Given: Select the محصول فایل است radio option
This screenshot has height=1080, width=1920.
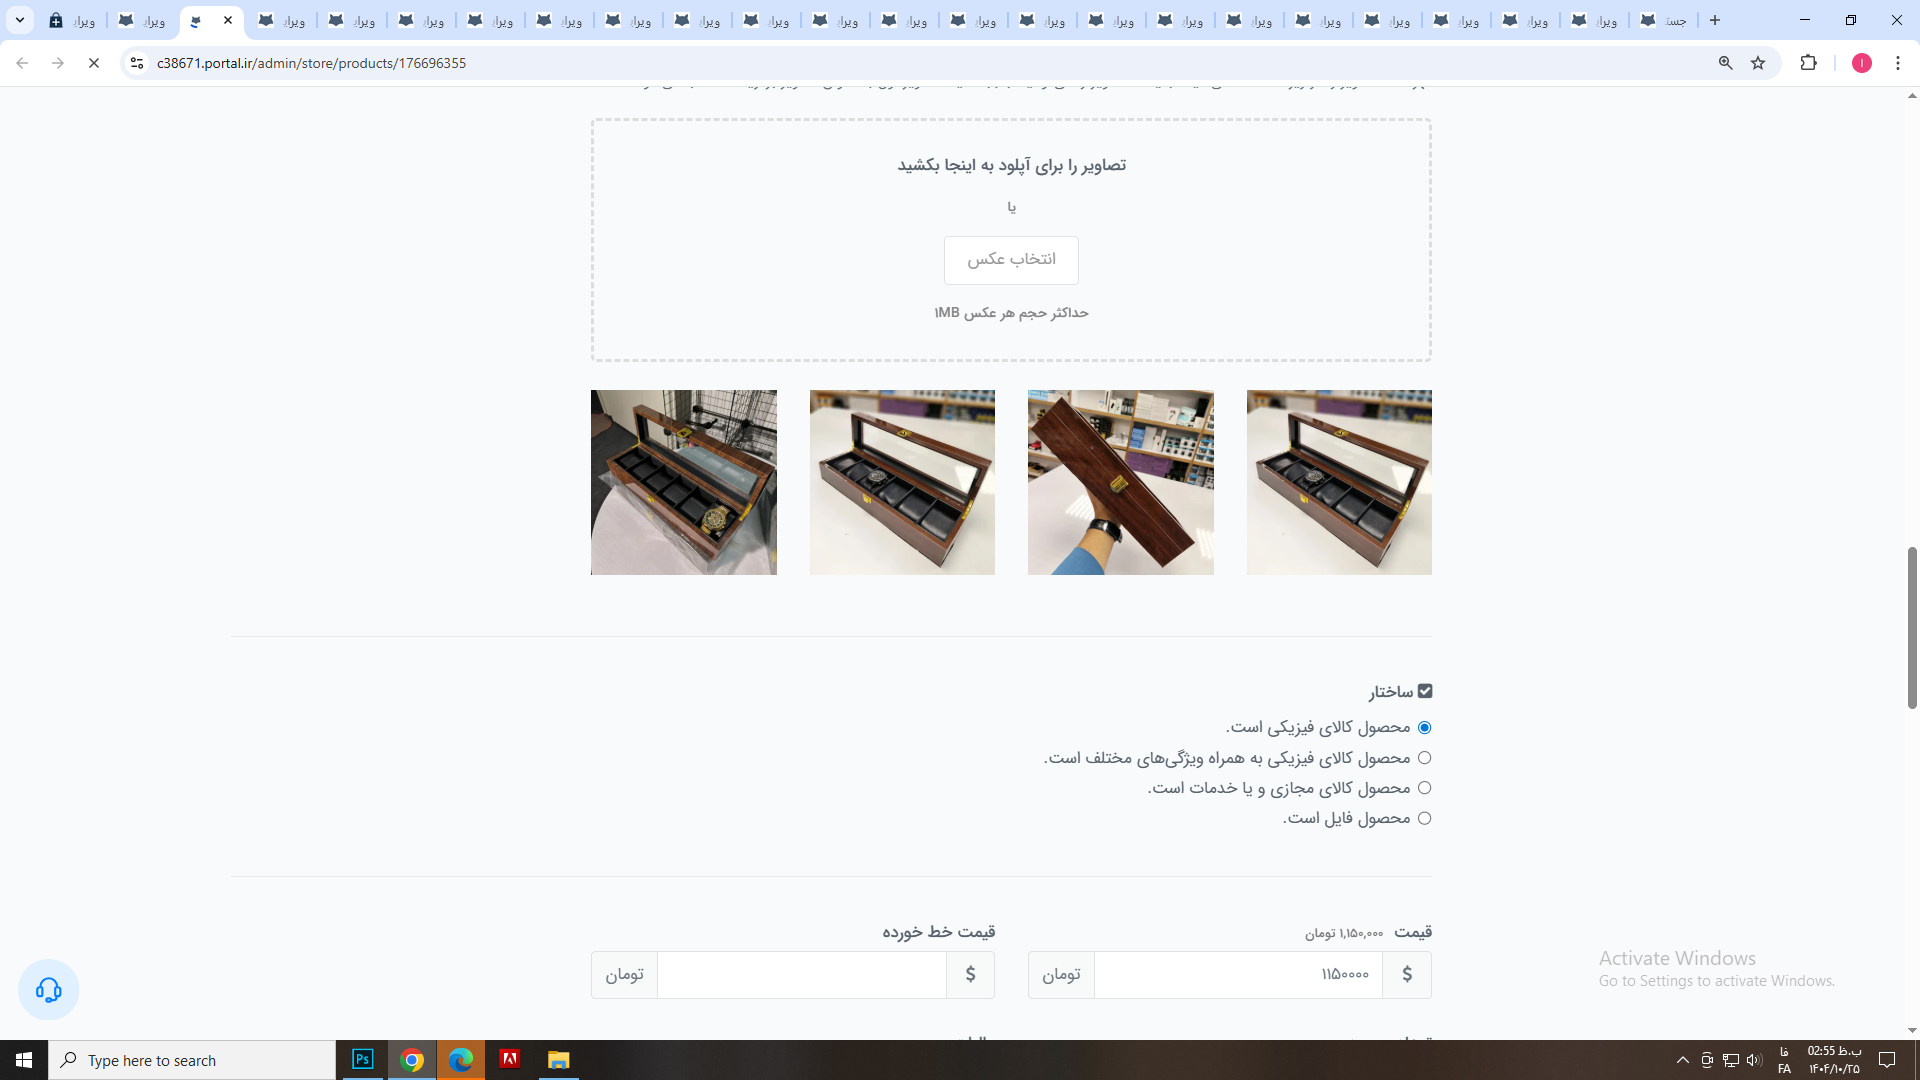Looking at the screenshot, I should [1424, 818].
